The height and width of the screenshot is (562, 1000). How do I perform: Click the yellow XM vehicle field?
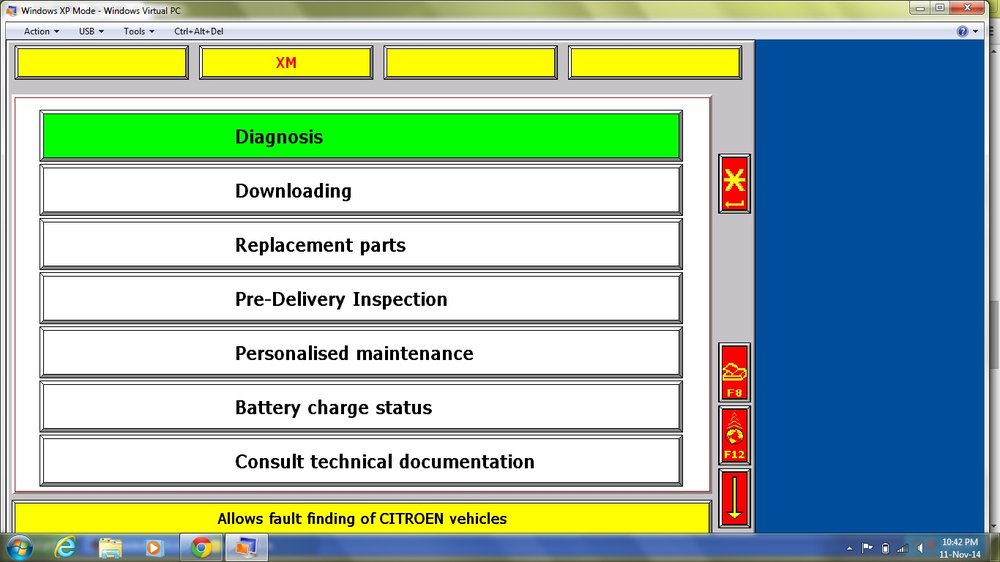coord(286,63)
